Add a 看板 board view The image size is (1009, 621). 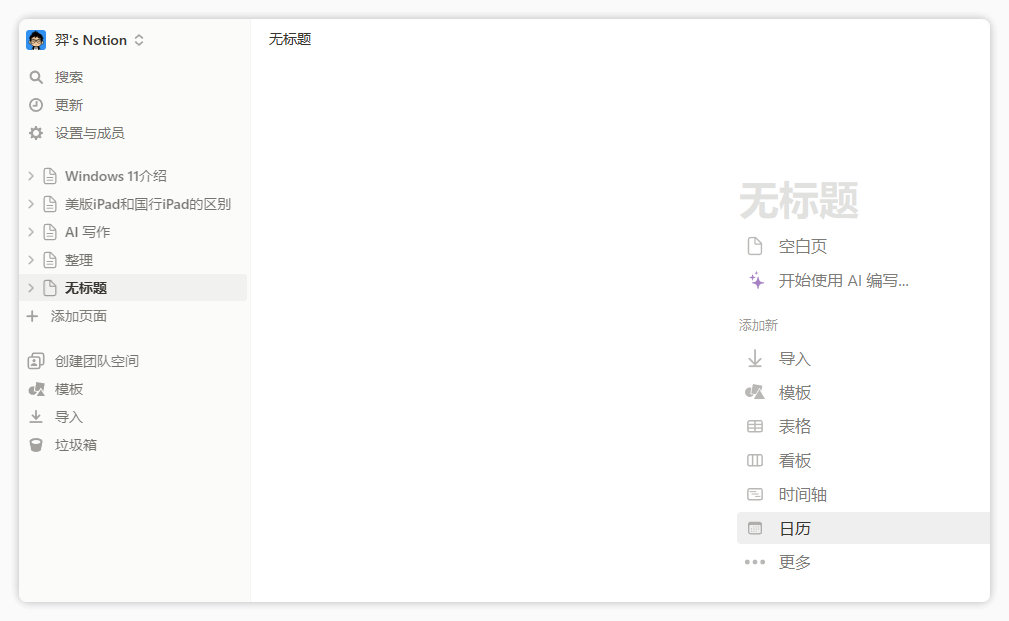pos(795,460)
